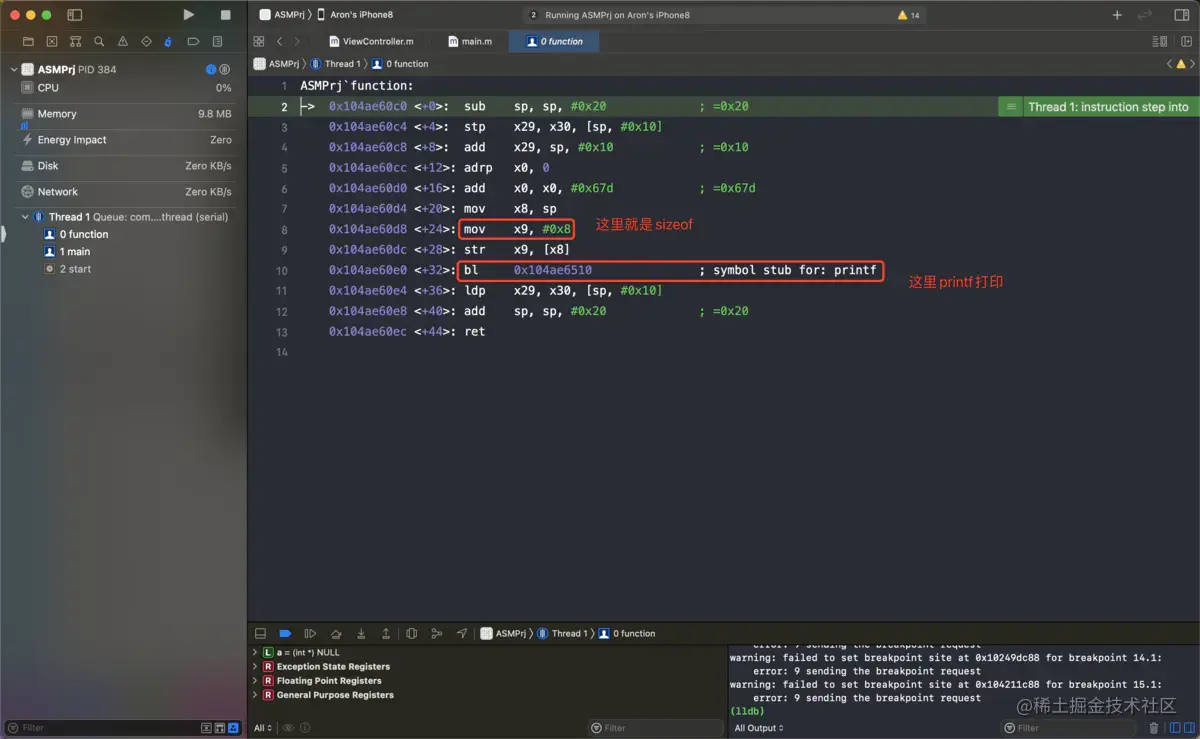Open the editor options (minimap) icon
The height and width of the screenshot is (739, 1200).
[1159, 42]
